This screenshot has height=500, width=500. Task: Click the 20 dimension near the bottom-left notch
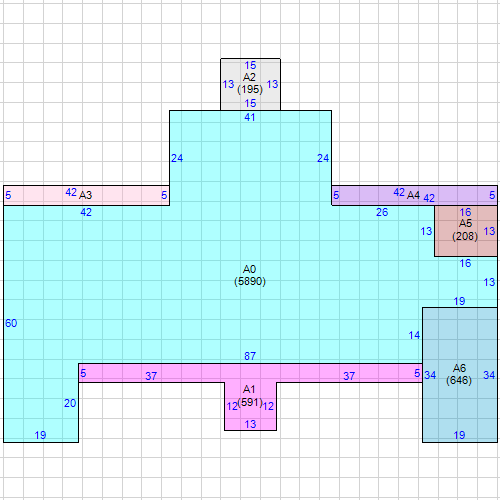(x=70, y=403)
